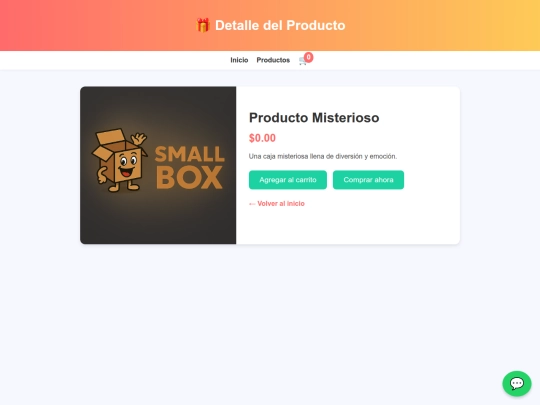
Task: Click the mascot's waving hand
Action: [x=139, y=139]
